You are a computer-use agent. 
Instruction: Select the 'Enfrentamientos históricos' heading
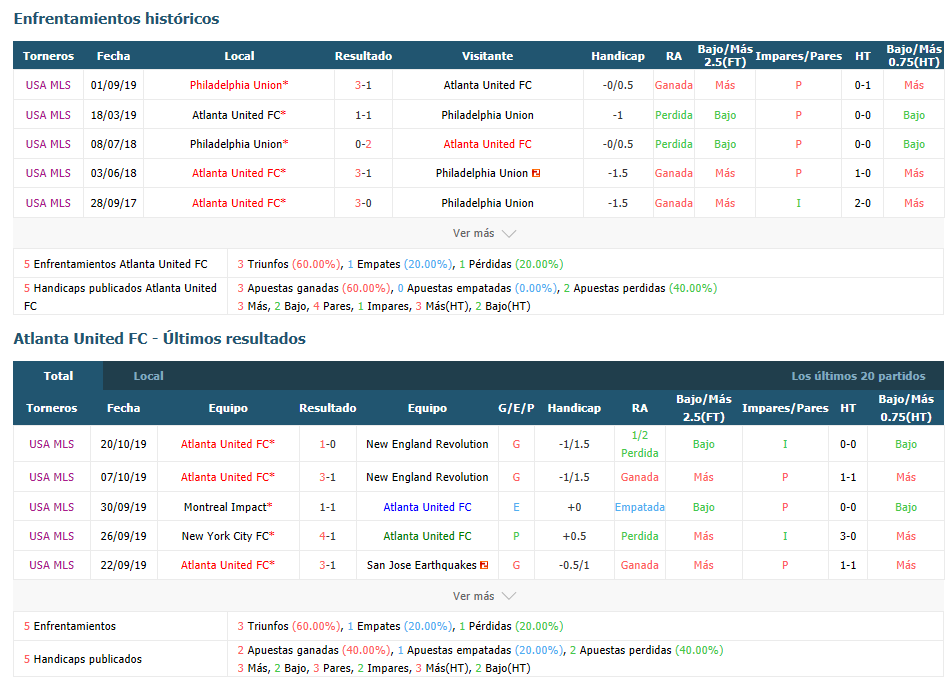116,18
